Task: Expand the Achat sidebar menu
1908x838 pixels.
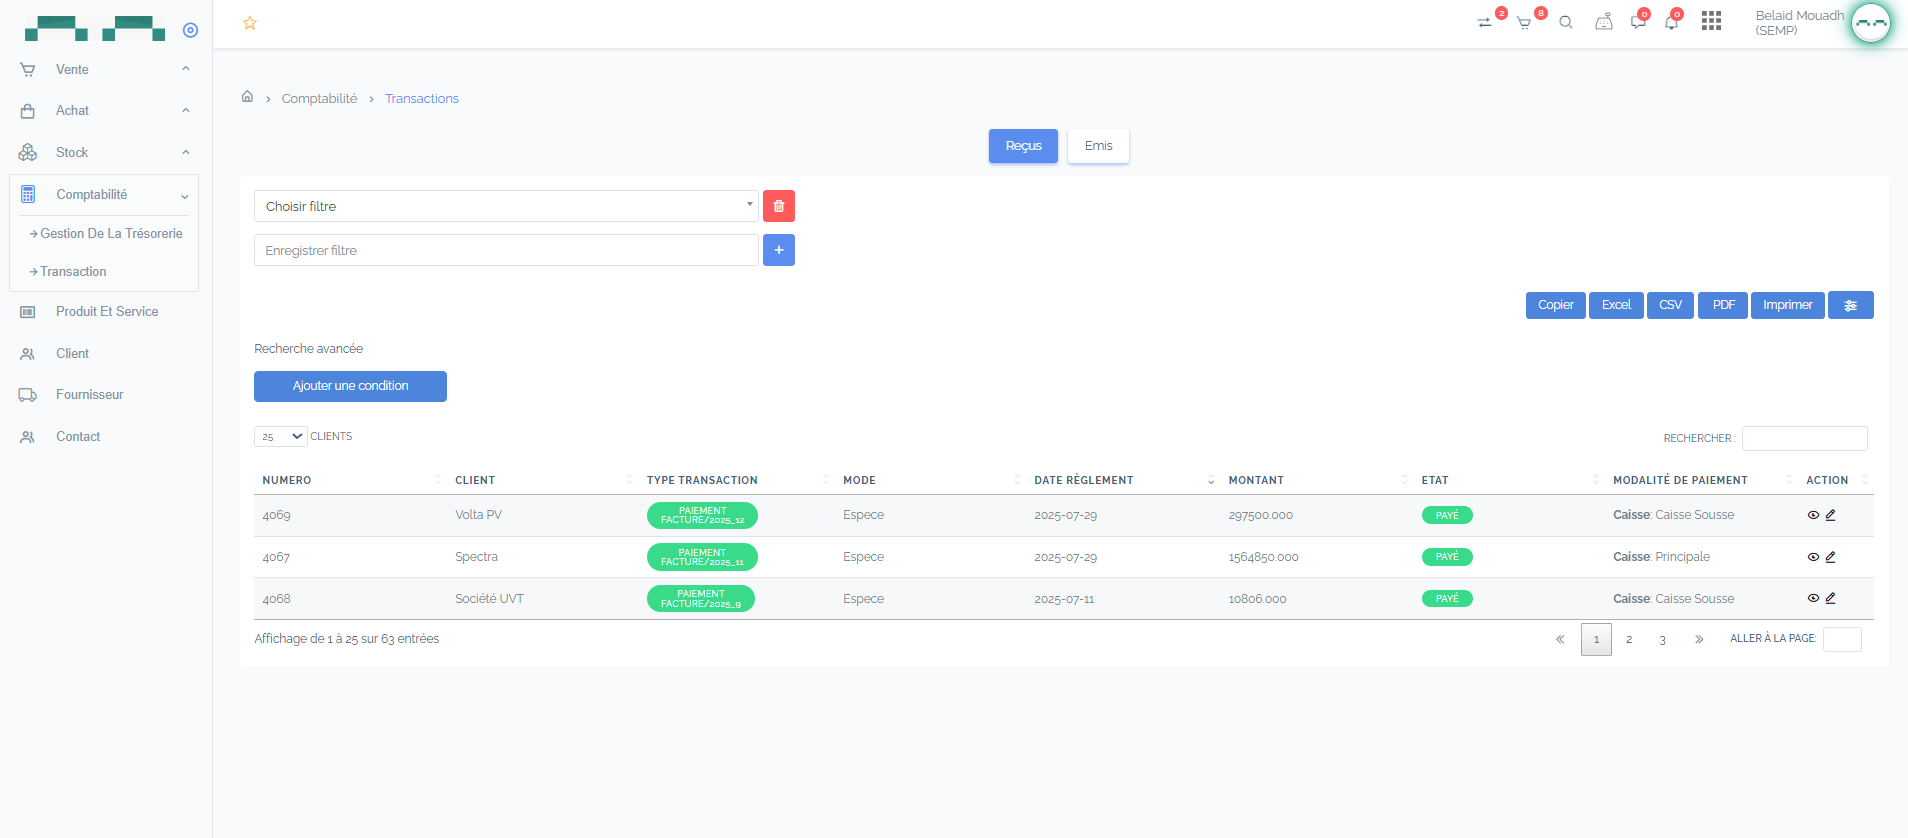Action: (x=105, y=111)
